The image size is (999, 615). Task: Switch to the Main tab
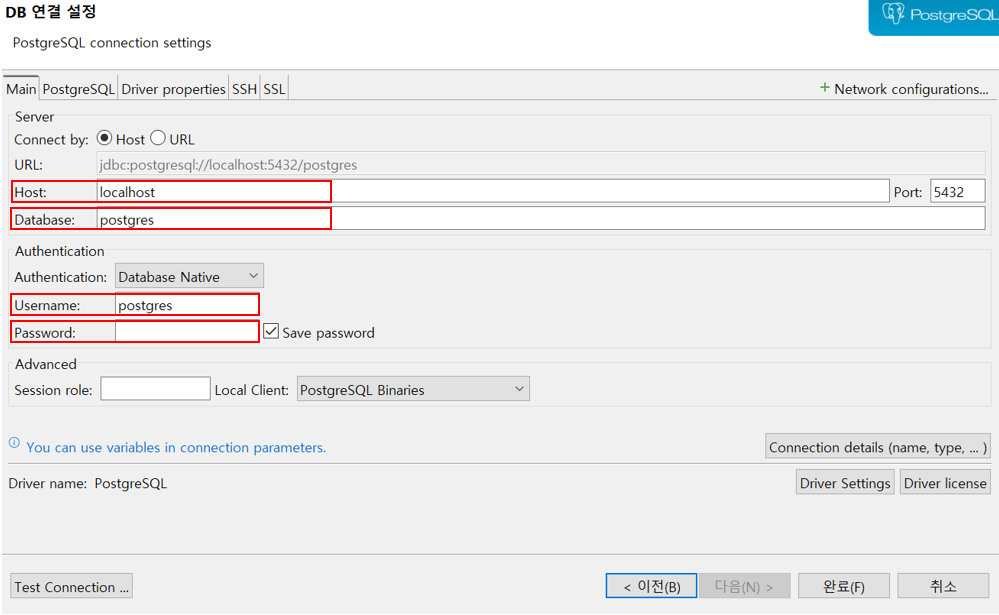click(21, 89)
